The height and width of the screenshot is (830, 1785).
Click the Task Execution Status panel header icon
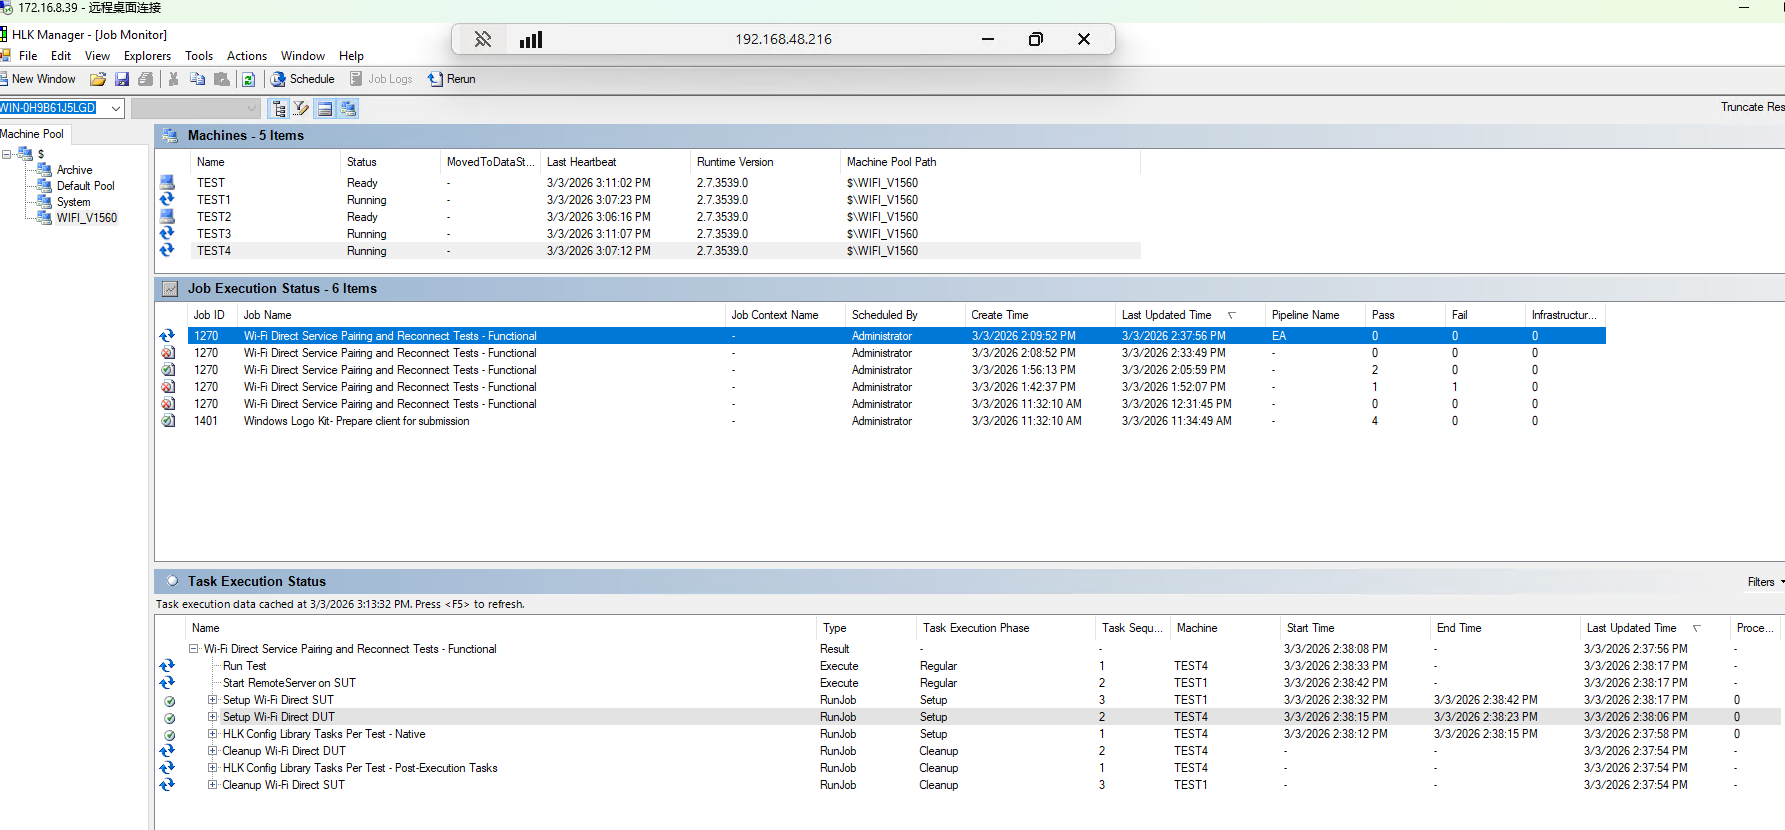[172, 581]
